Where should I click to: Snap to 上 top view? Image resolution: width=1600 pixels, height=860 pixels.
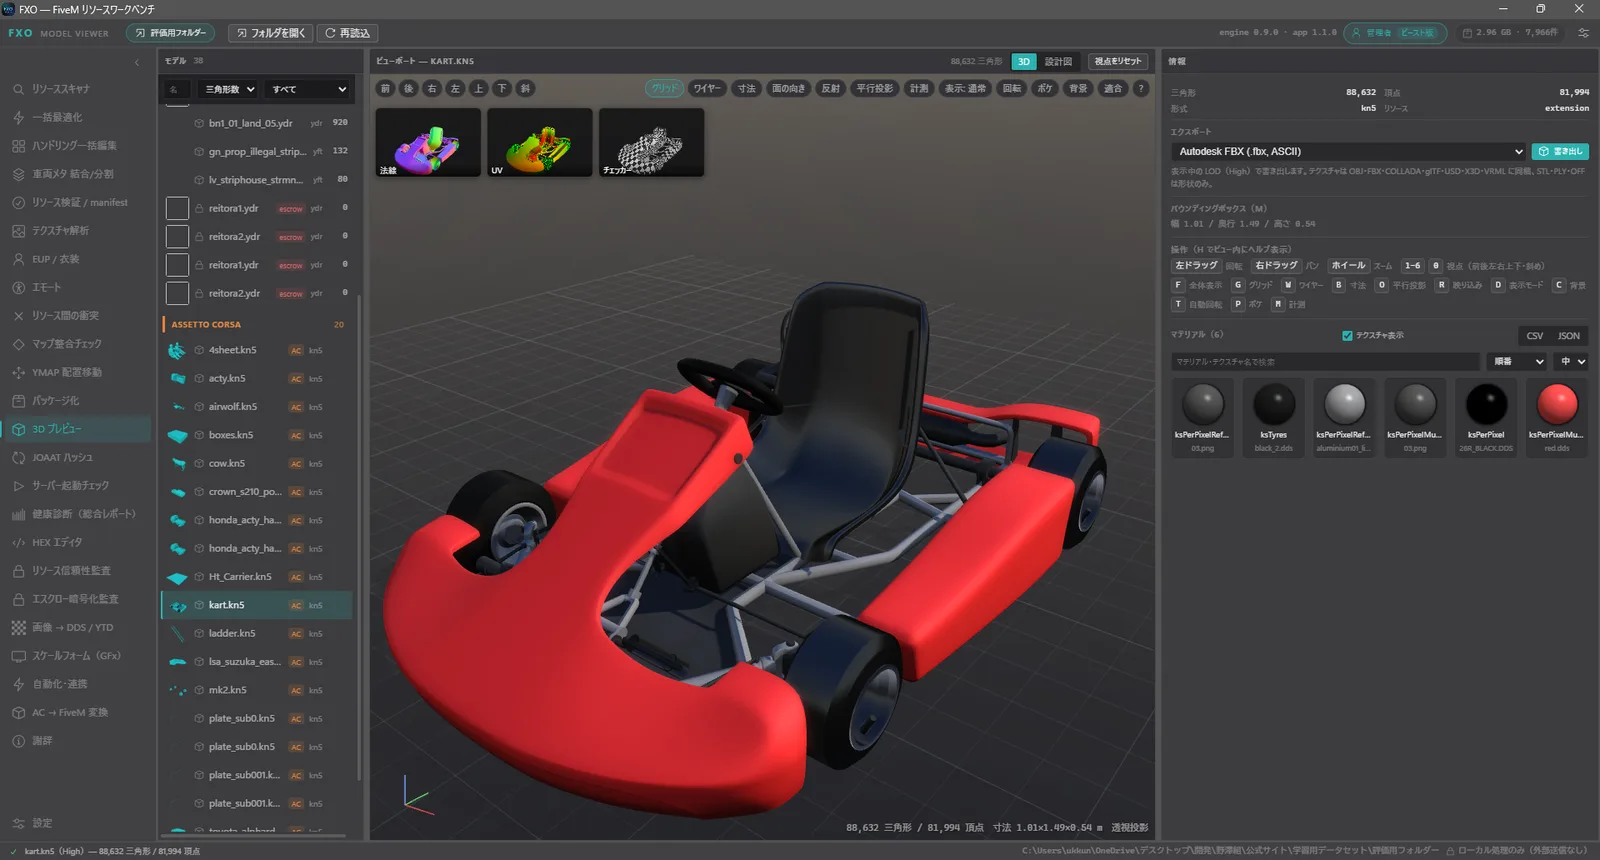pos(478,88)
